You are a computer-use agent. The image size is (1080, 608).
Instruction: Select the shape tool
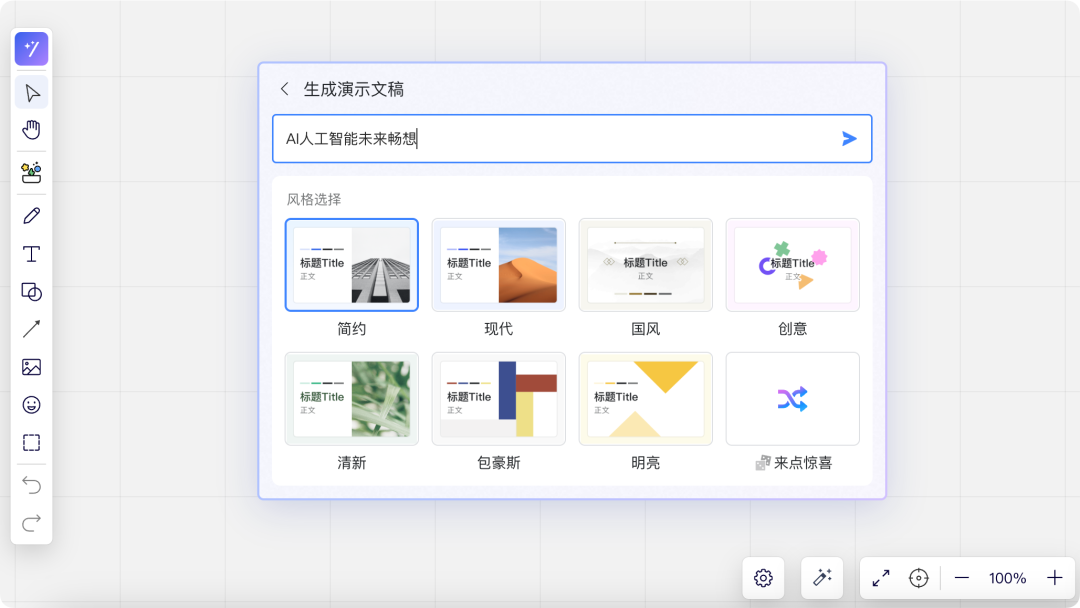pyautogui.click(x=31, y=292)
